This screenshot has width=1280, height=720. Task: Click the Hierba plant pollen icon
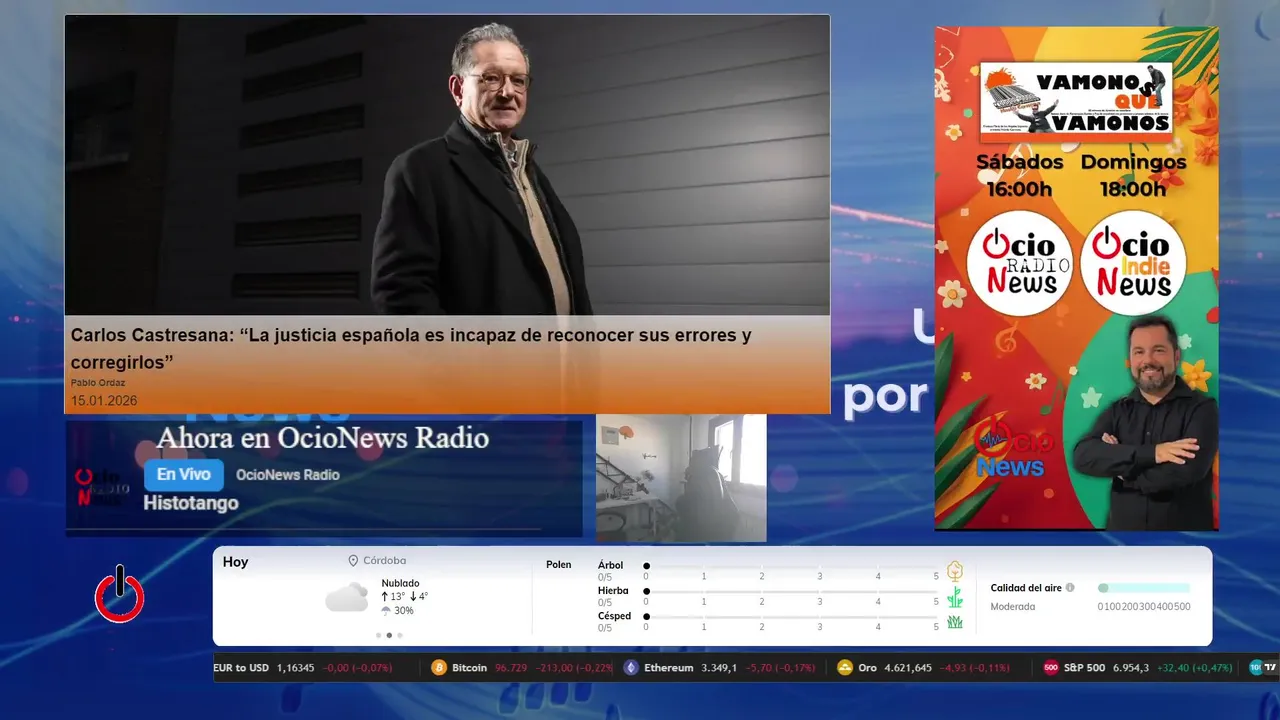(x=955, y=597)
